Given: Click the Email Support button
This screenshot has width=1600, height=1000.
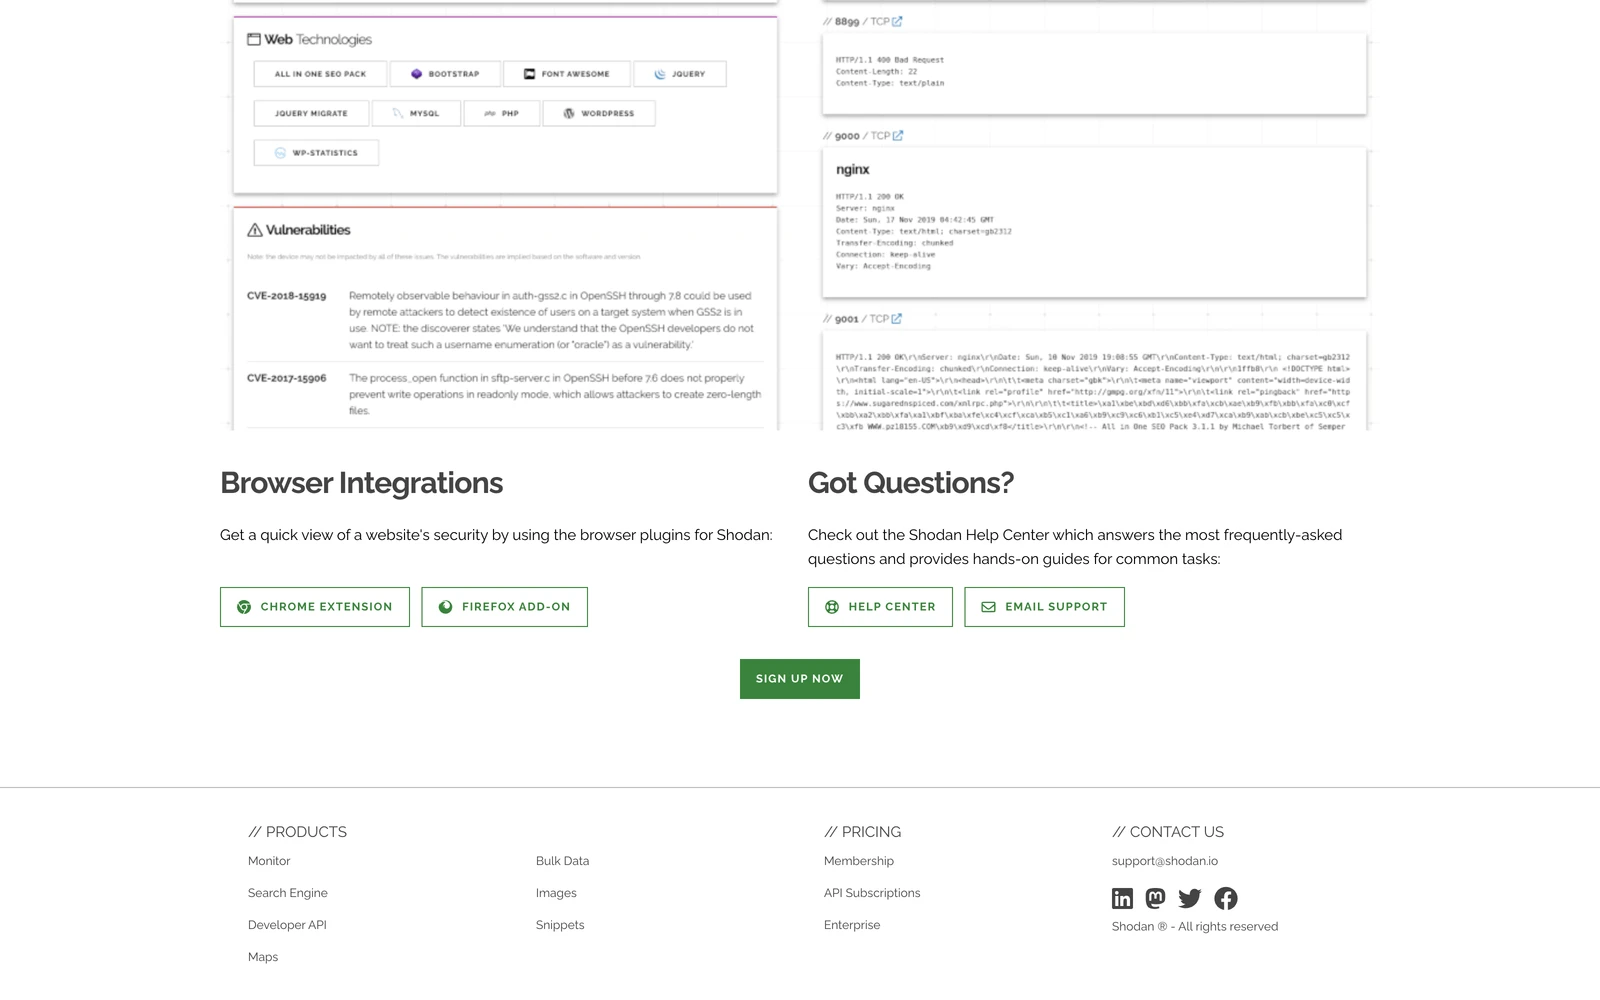Looking at the screenshot, I should [x=1045, y=607].
